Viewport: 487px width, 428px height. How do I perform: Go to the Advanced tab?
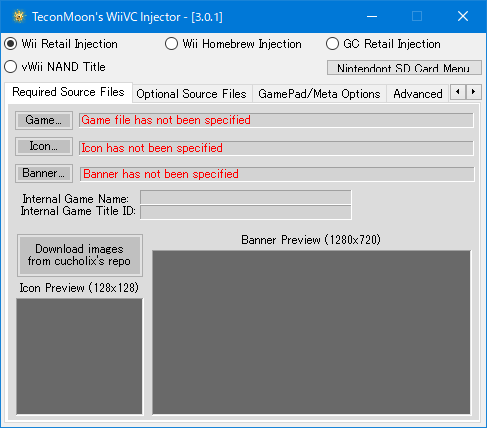point(418,94)
